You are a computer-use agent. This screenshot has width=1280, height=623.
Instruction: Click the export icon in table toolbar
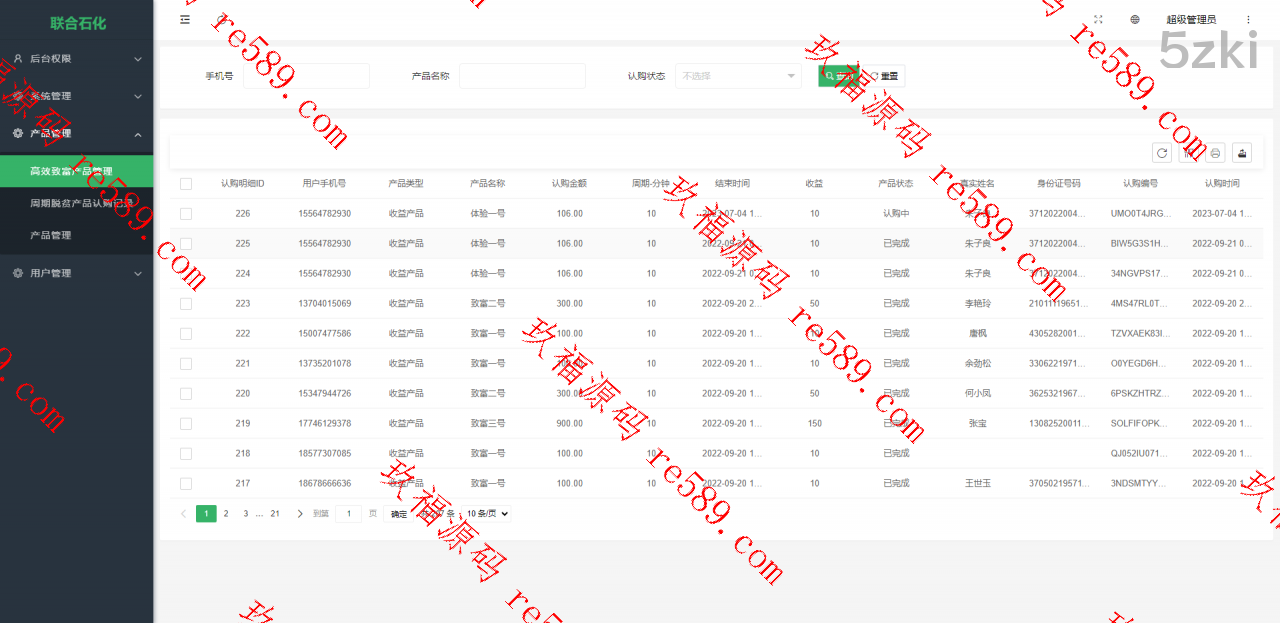click(x=1242, y=153)
